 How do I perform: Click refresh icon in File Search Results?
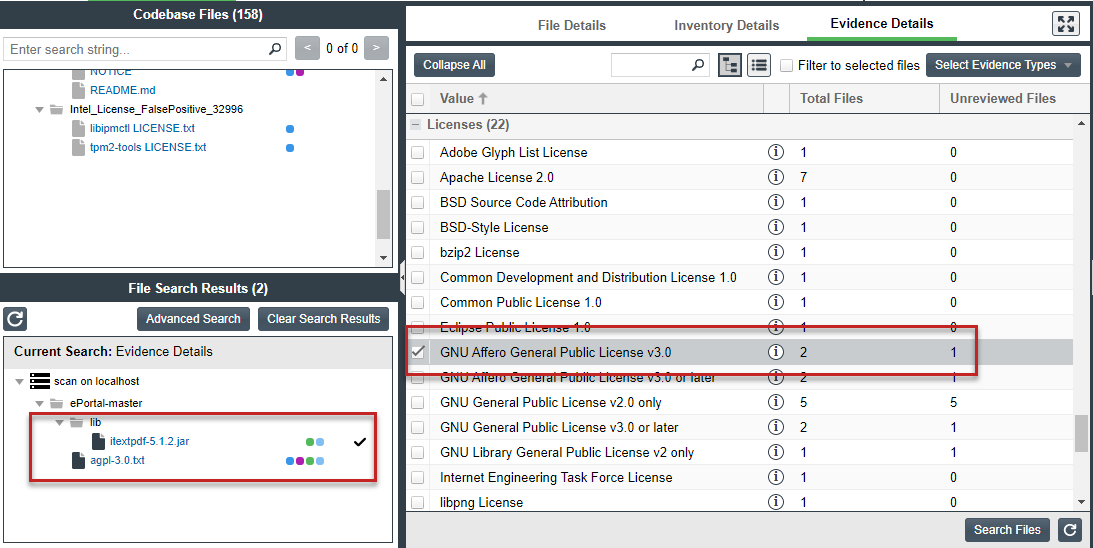click(15, 319)
